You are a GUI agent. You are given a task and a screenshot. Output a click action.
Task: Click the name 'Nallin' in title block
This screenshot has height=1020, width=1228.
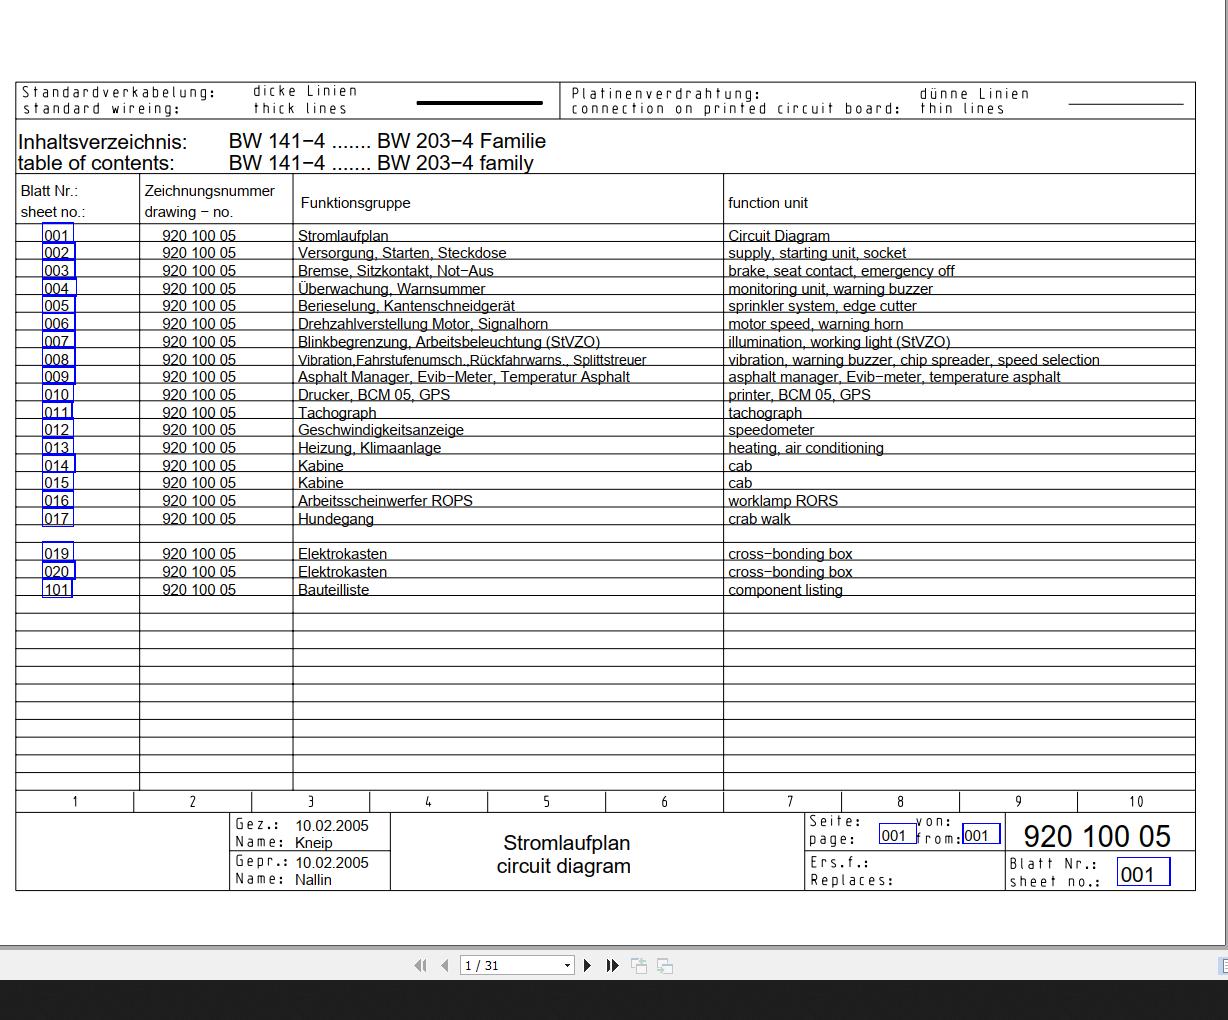click(x=313, y=880)
